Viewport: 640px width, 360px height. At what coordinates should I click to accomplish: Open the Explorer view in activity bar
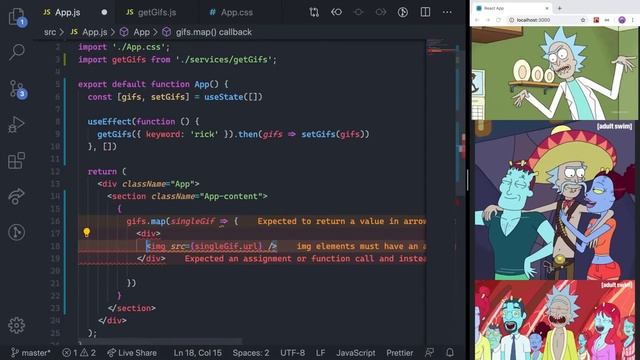point(17,17)
